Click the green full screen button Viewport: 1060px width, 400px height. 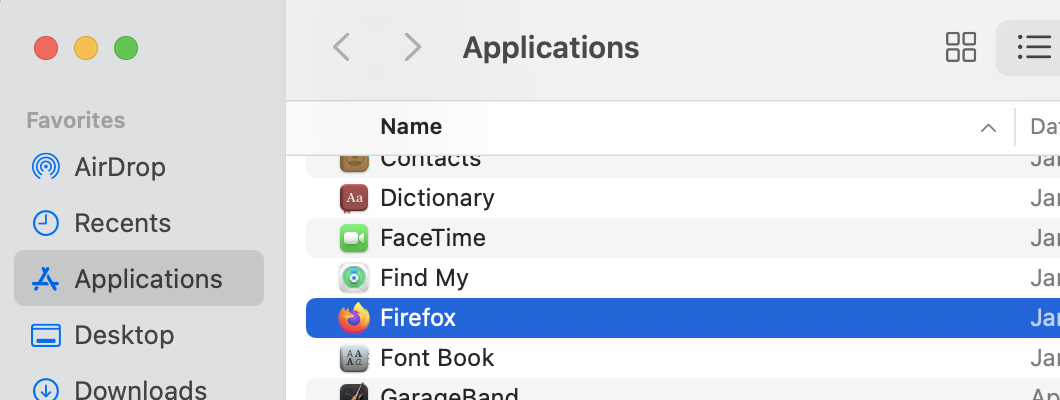pos(126,49)
